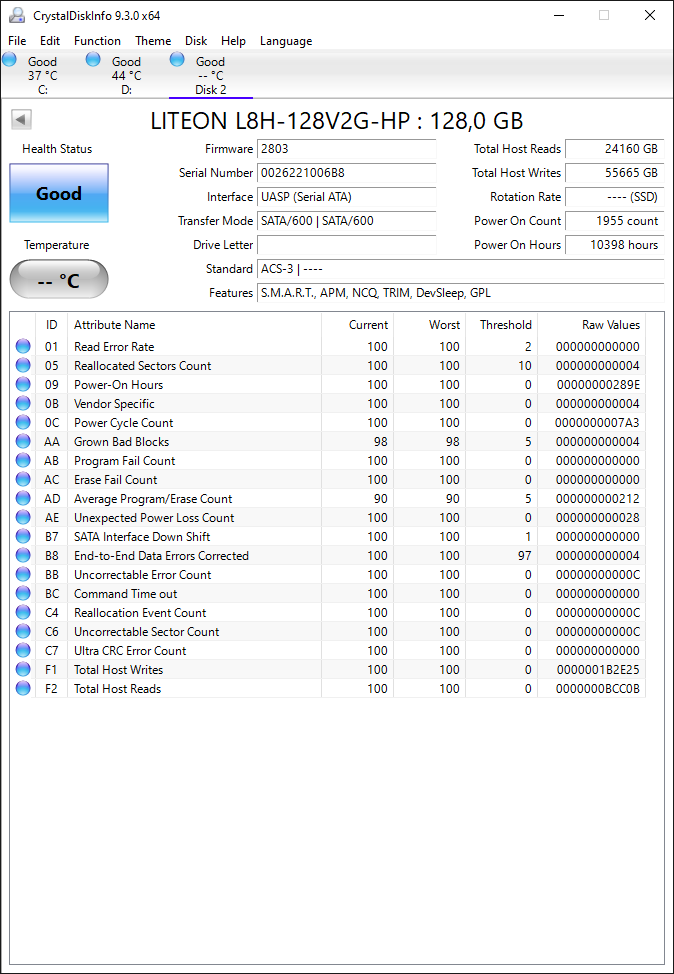This screenshot has height=974, width=674.
Task: Click status orb for Total Host Writes row
Action: [23, 670]
